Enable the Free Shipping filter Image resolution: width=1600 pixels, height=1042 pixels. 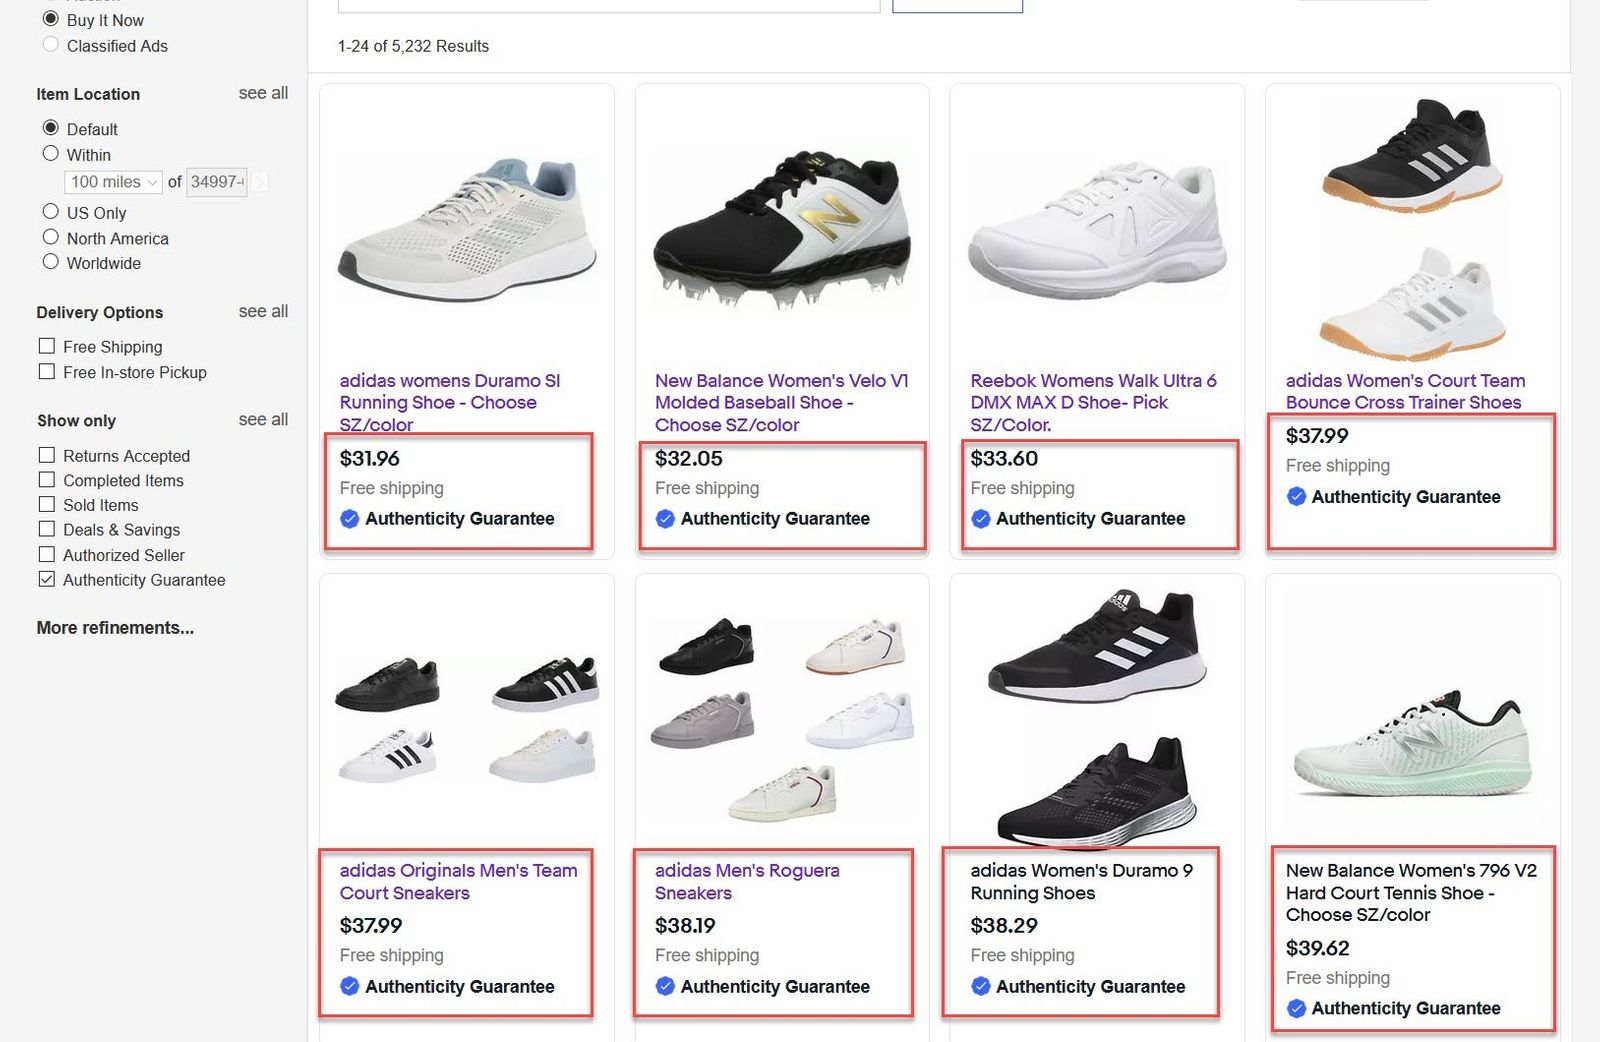point(46,345)
